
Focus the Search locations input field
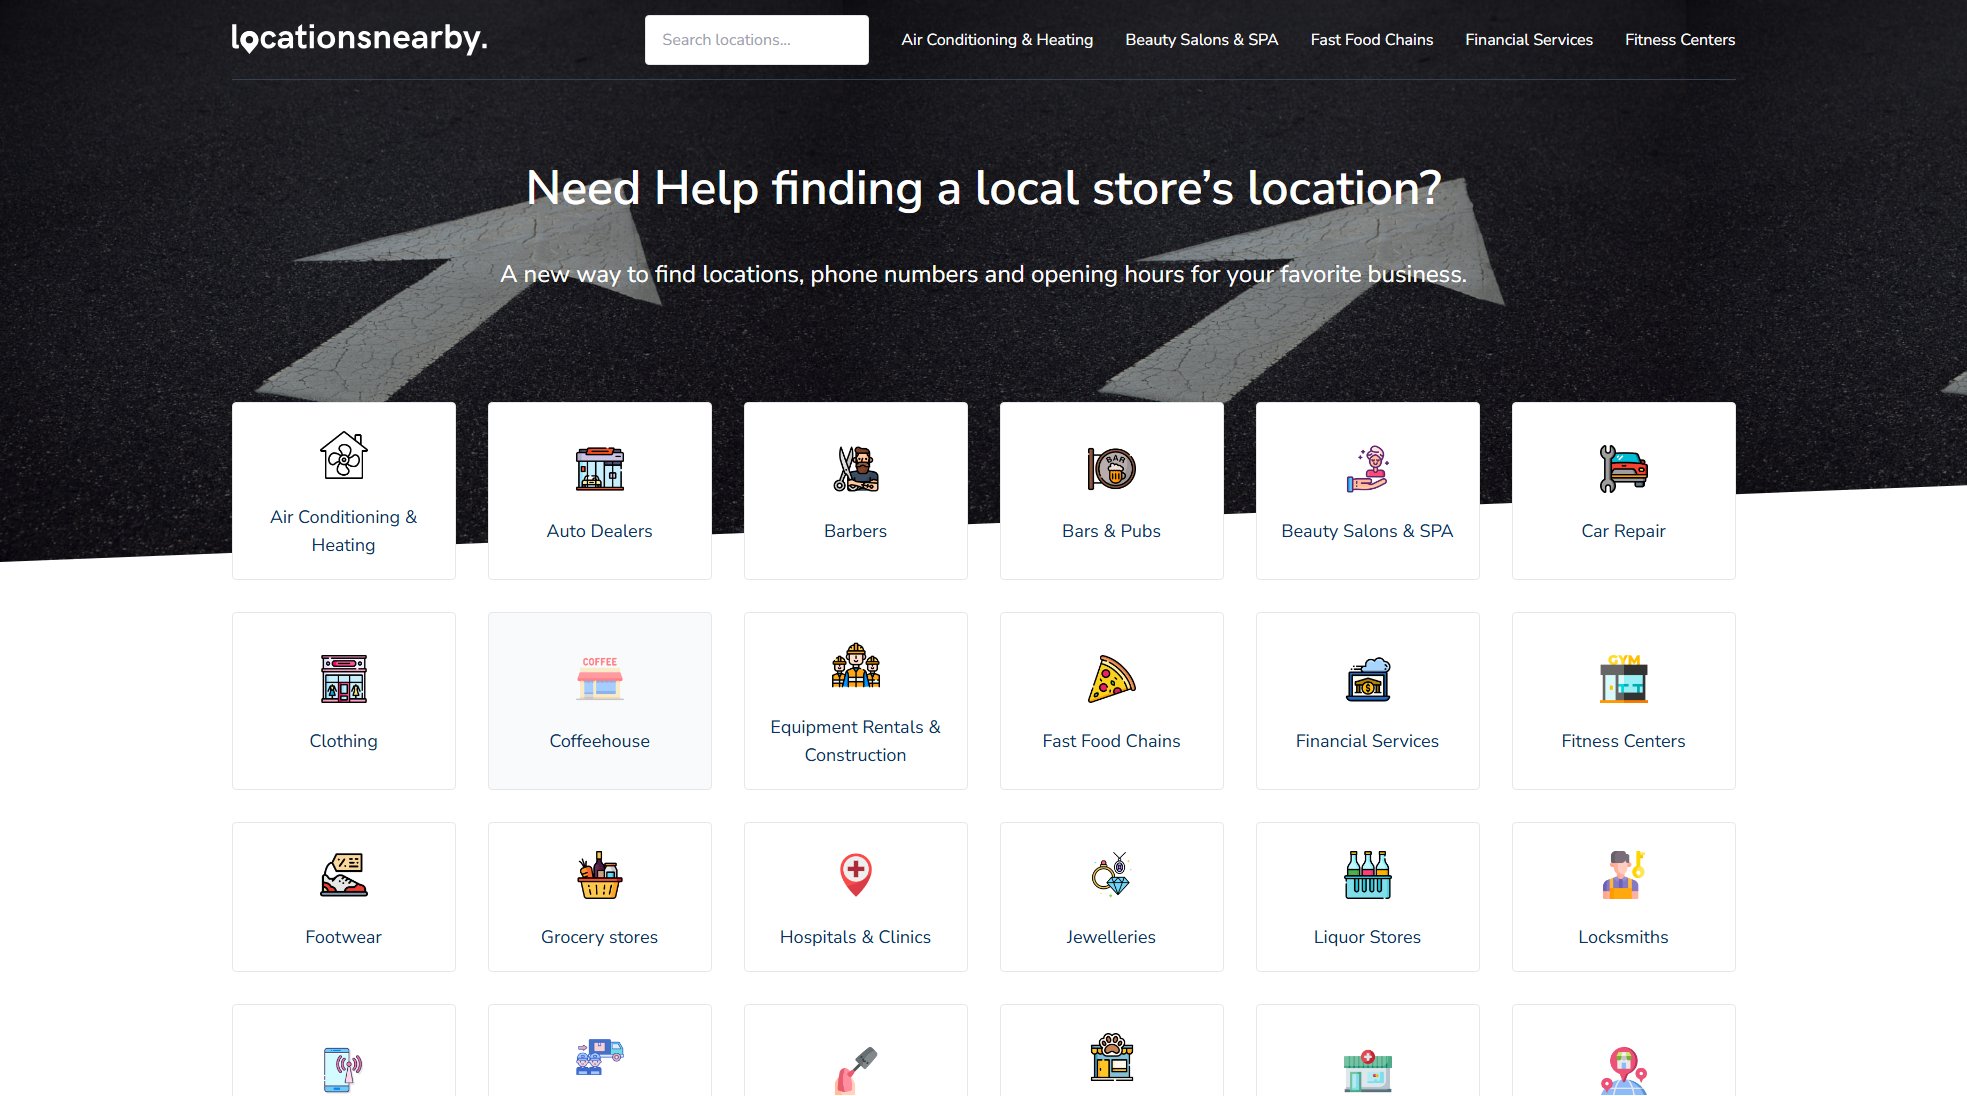[756, 40]
